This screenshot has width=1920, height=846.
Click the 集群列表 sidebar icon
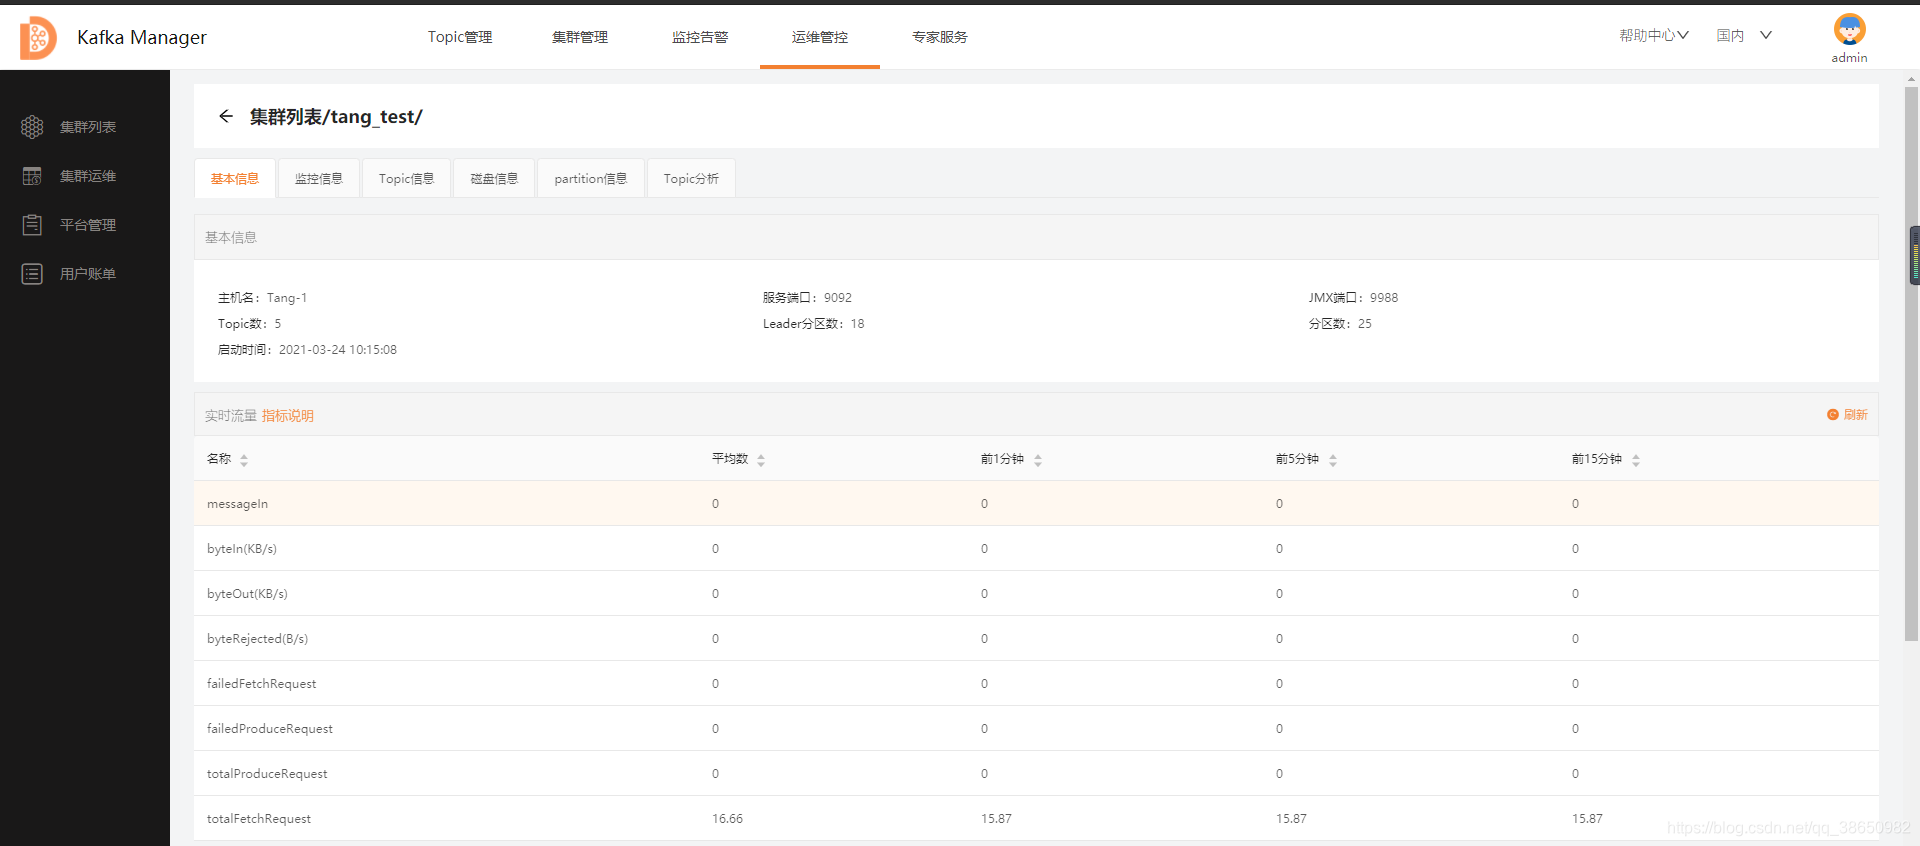tap(32, 127)
